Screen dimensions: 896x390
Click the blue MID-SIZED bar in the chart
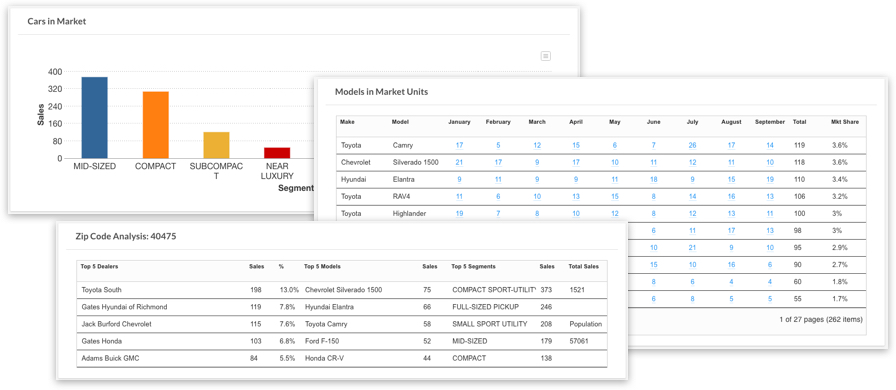(94, 117)
